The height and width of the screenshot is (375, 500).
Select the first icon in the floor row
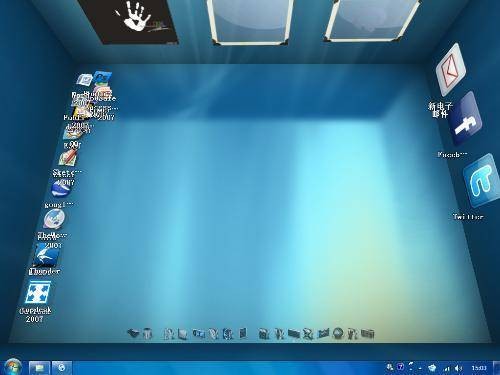pyautogui.click(x=133, y=332)
